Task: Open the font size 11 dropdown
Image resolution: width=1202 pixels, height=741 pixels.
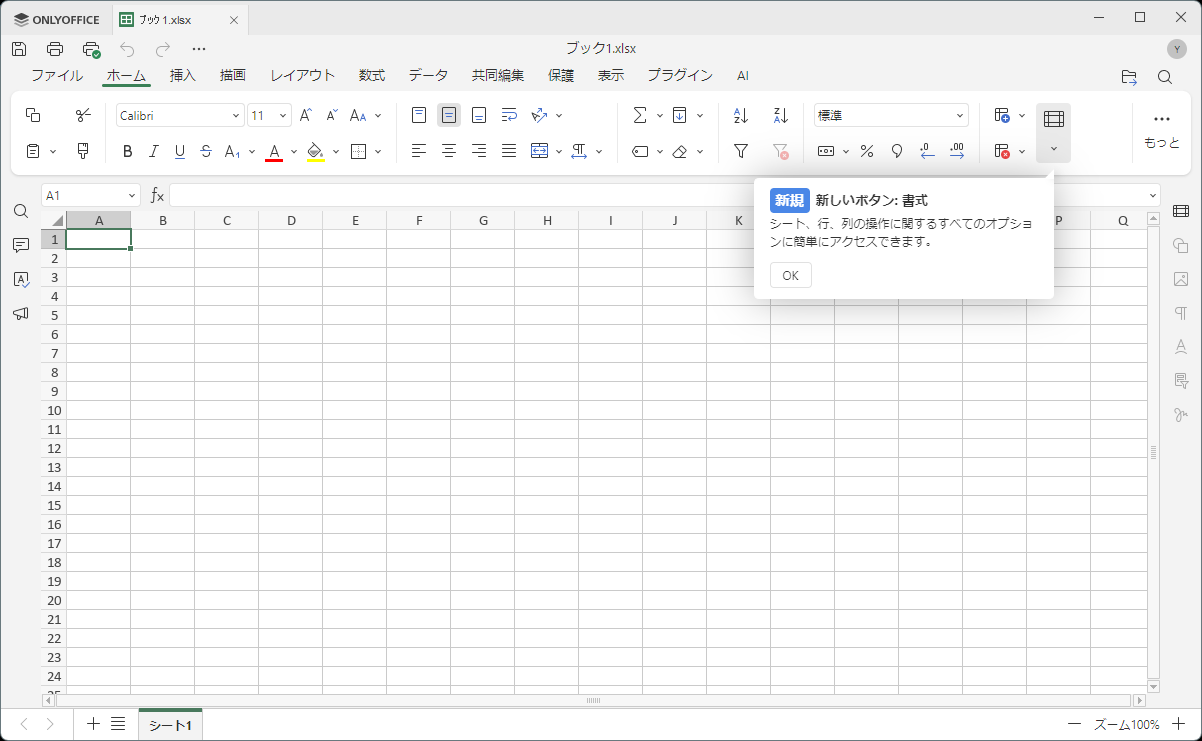Action: (283, 116)
